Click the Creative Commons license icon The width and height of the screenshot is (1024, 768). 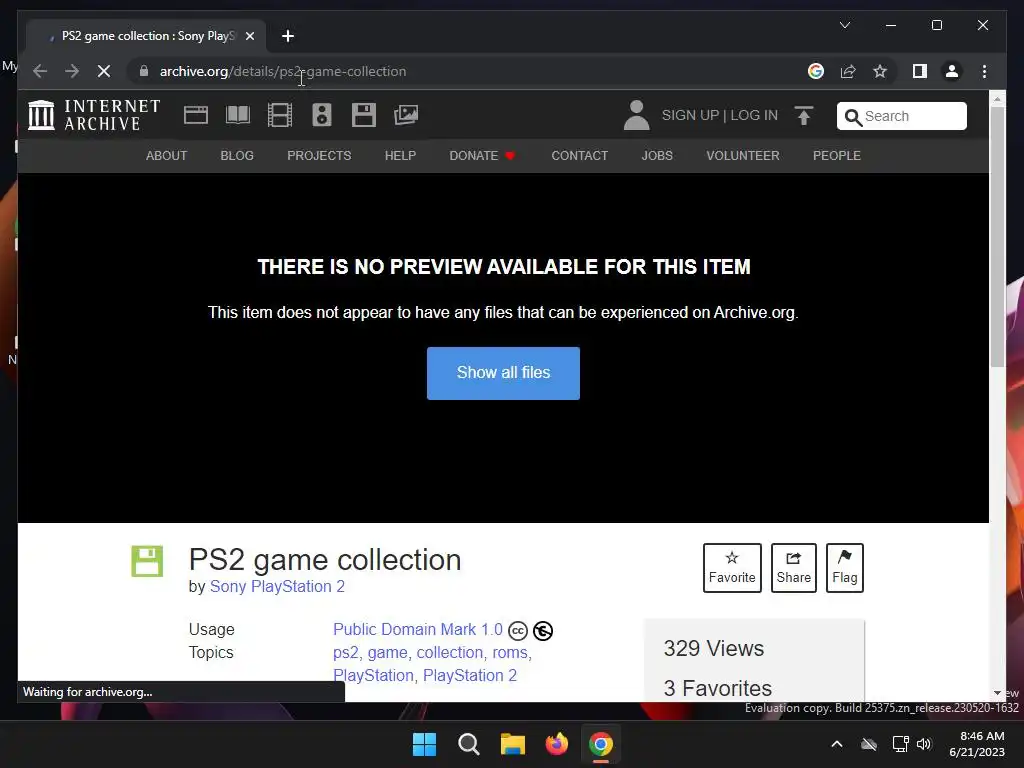(518, 631)
